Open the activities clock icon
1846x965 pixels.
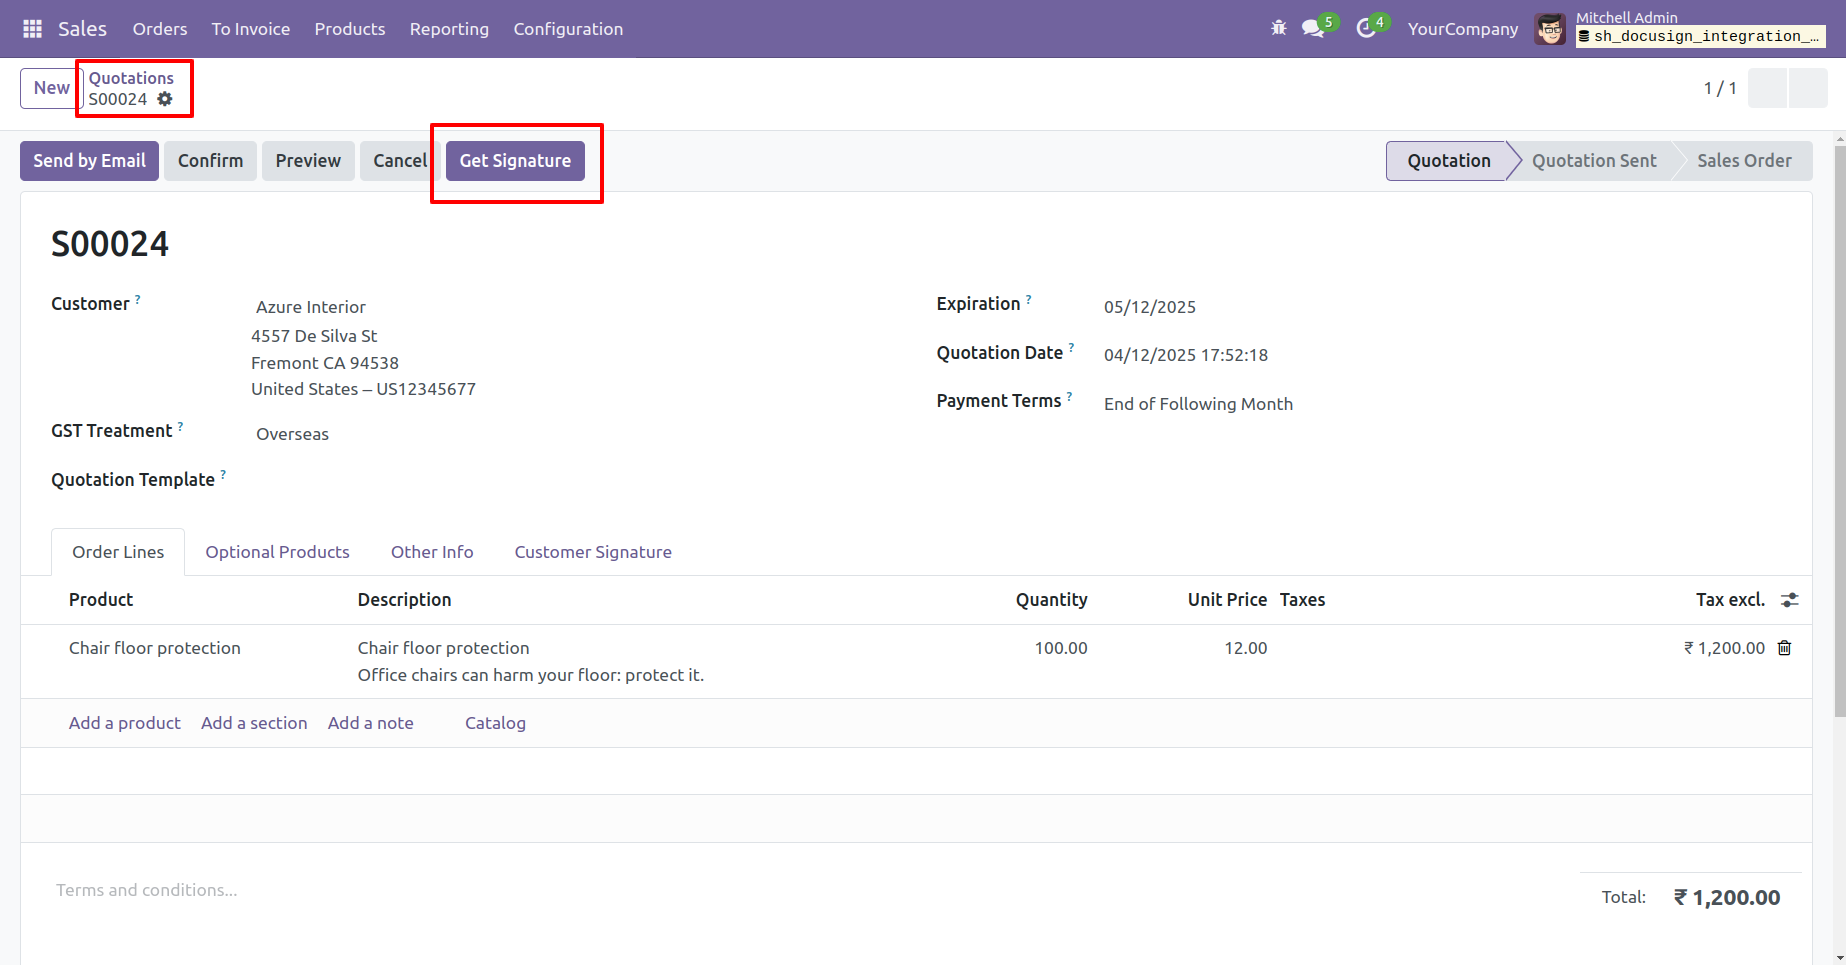[1365, 28]
